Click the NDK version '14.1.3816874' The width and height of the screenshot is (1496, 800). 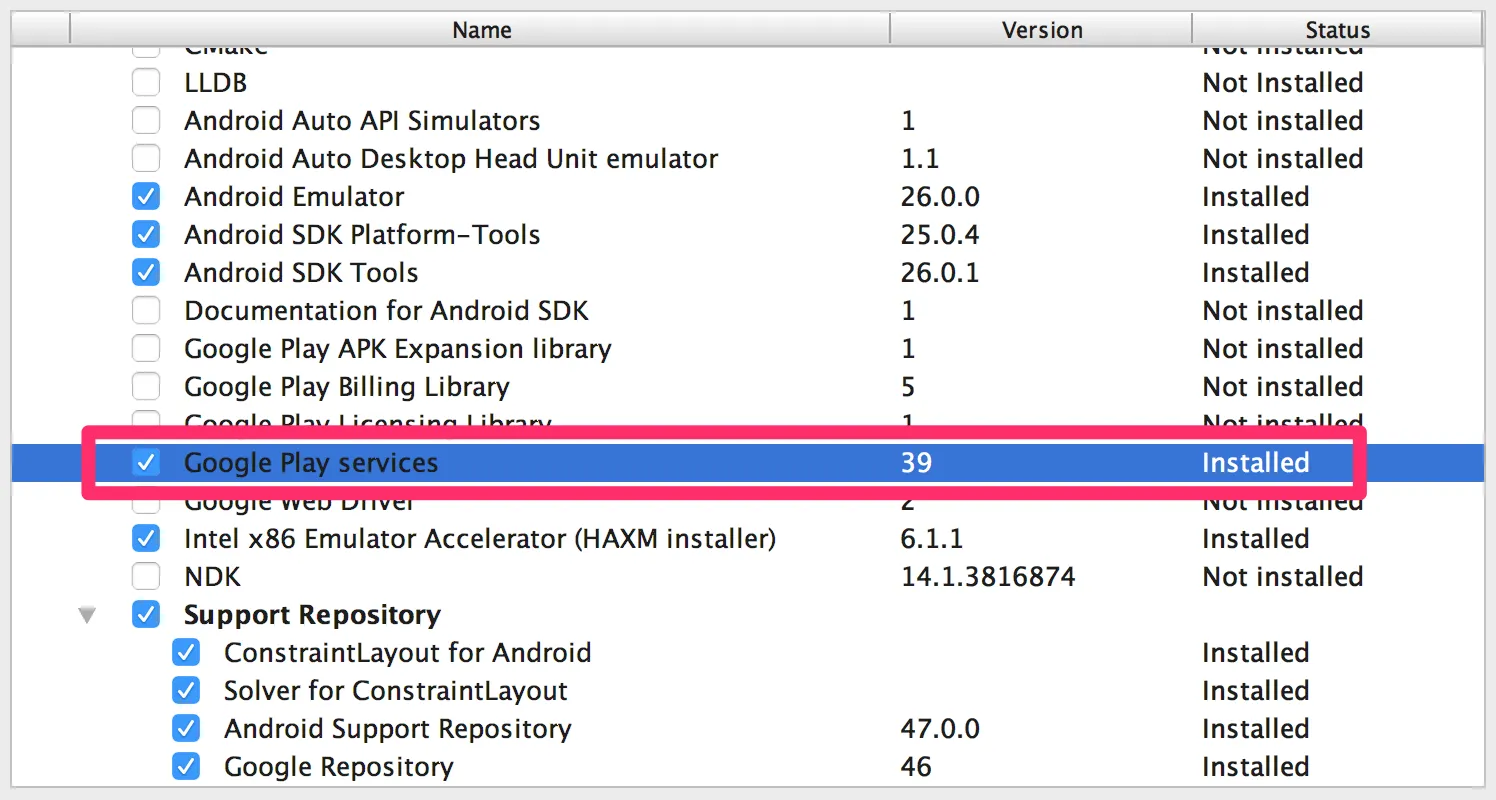pyautogui.click(x=988, y=577)
